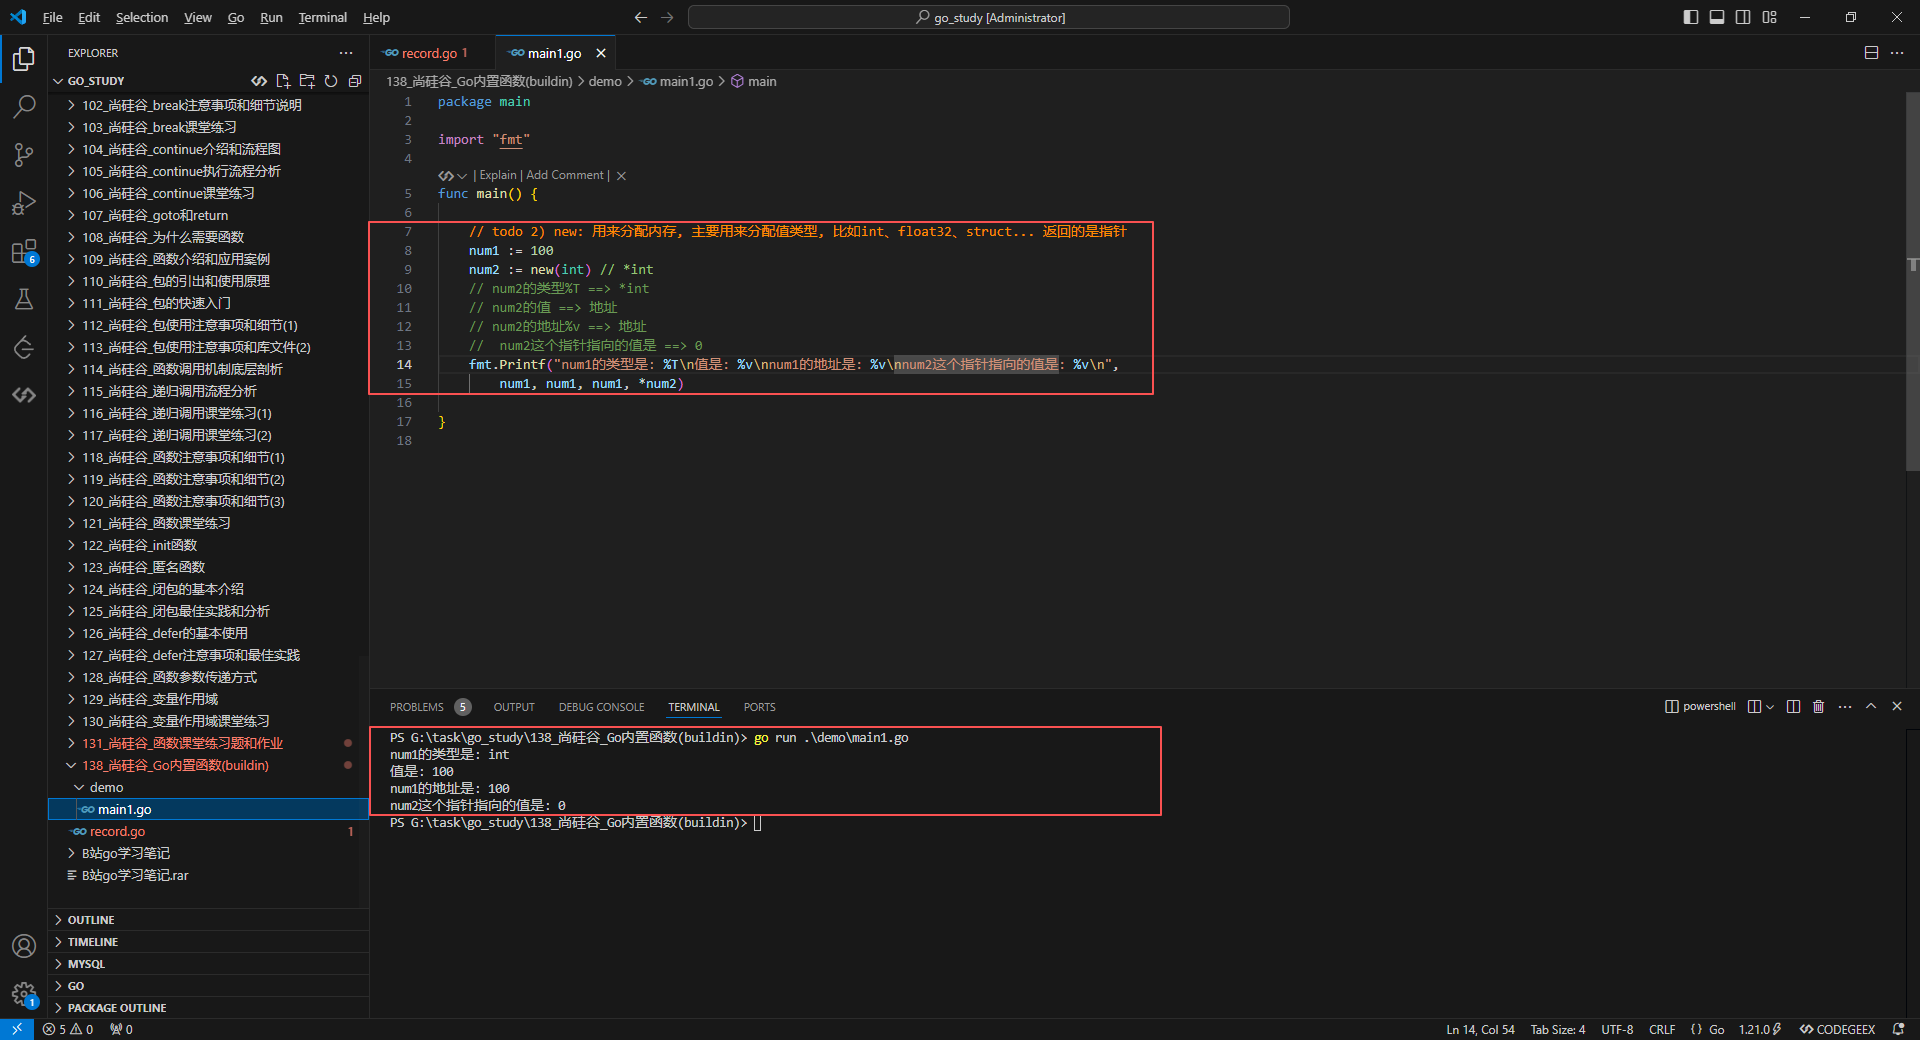Open the Manage gear icon
The height and width of the screenshot is (1040, 1920).
click(x=24, y=994)
